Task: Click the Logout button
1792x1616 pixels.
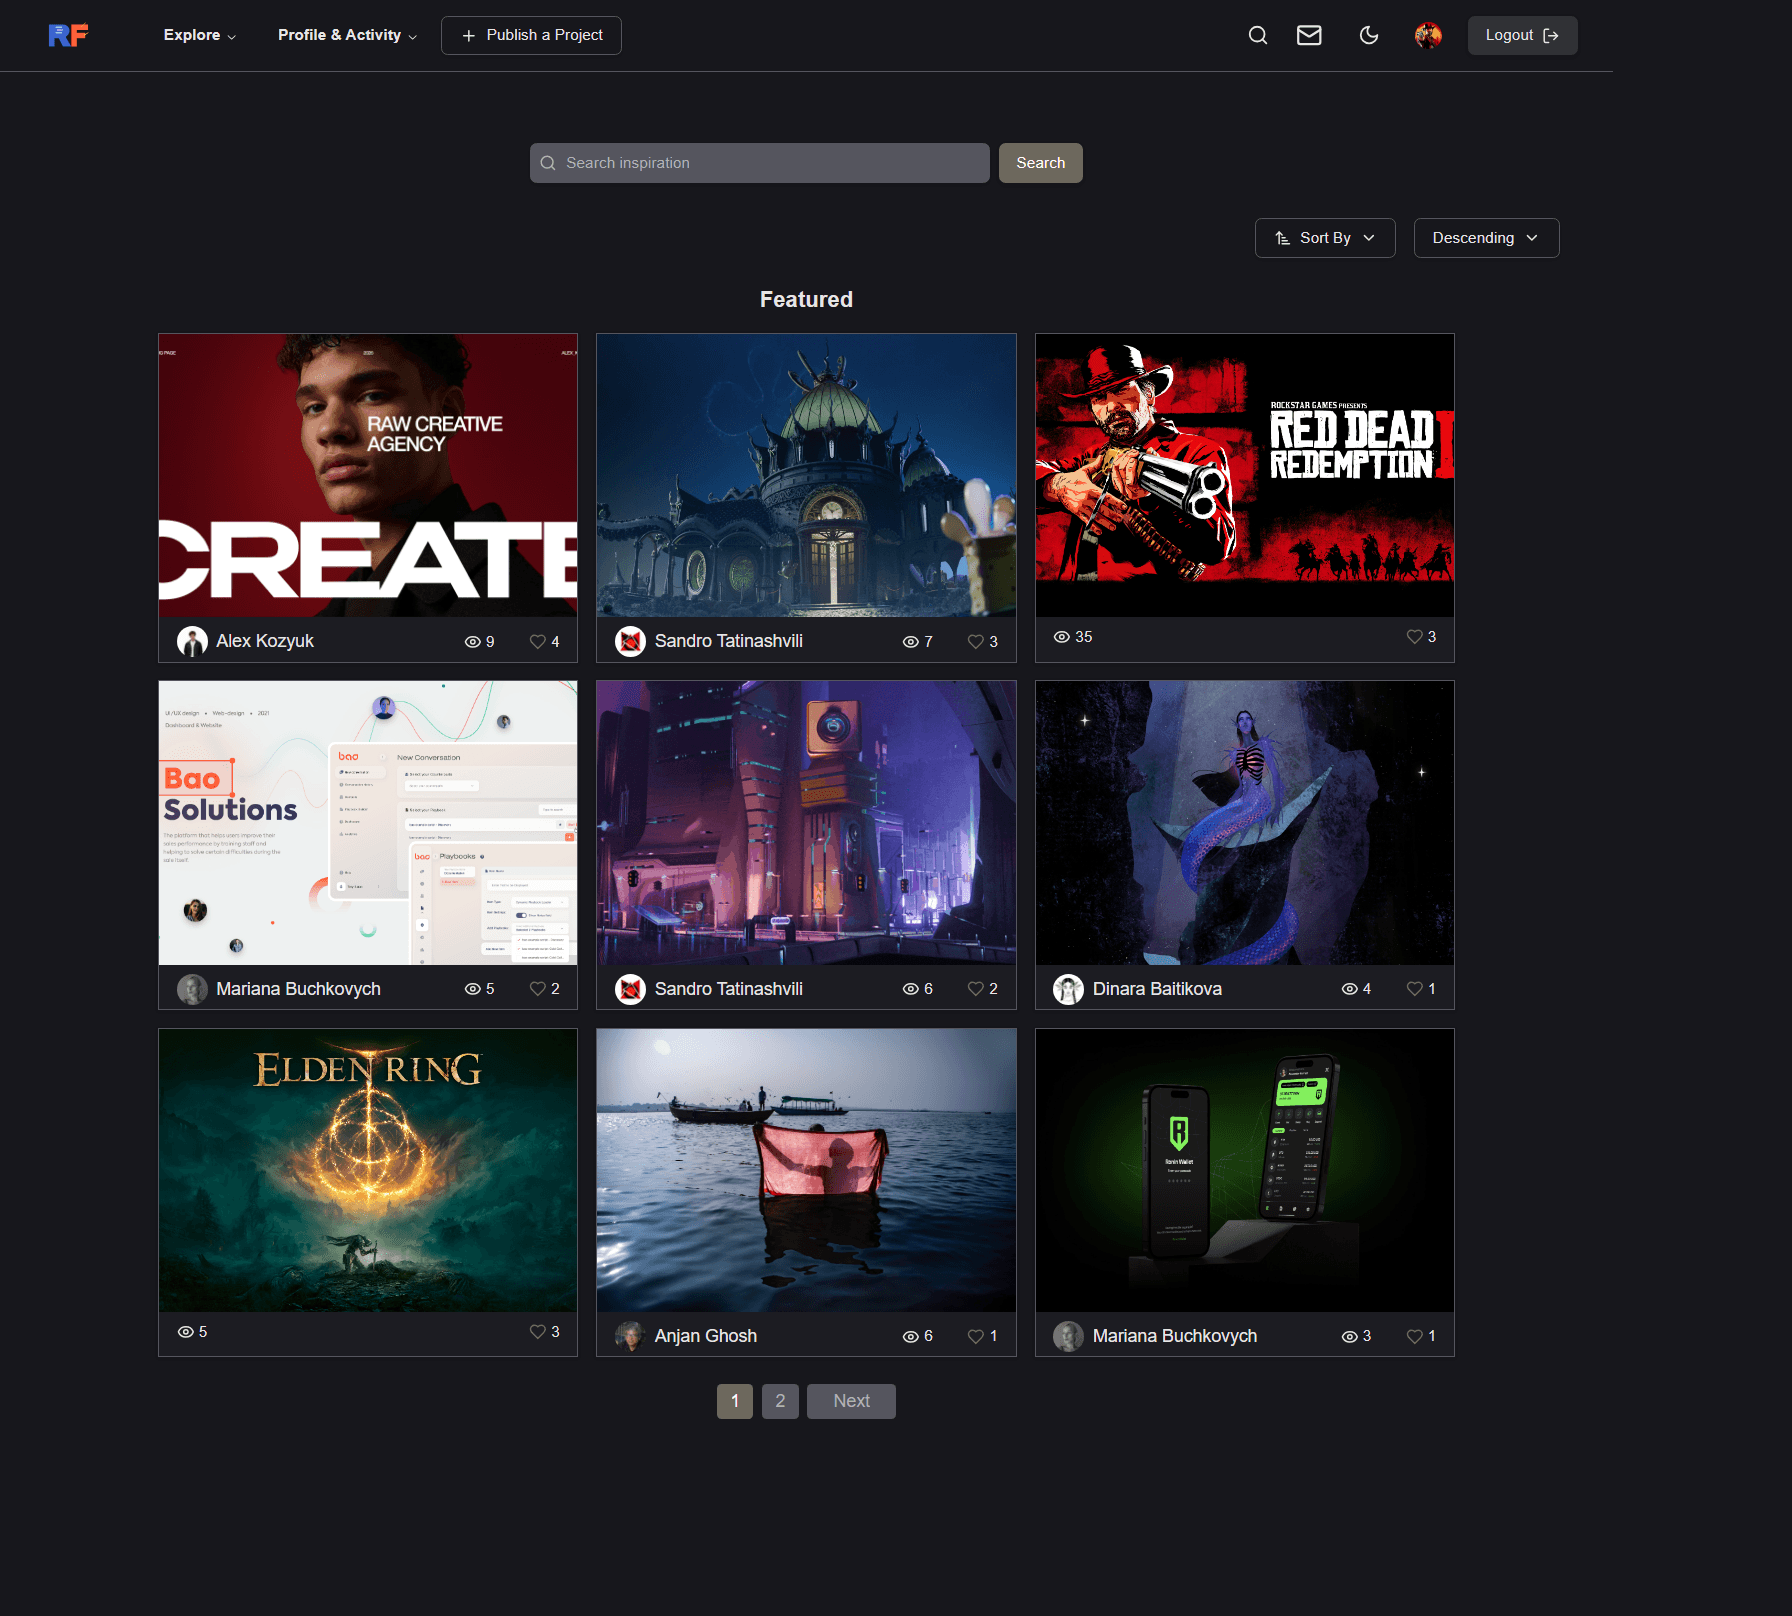Action: [x=1522, y=35]
